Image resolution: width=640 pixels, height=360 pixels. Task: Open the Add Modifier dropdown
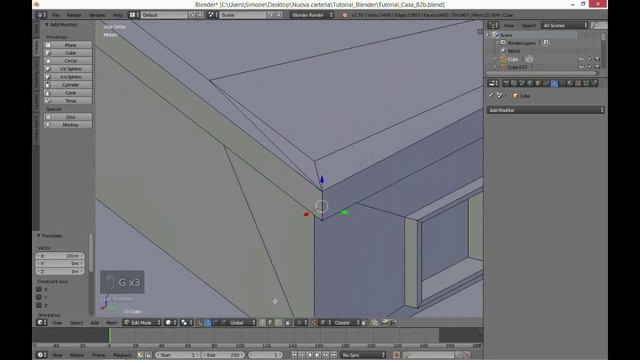pos(545,110)
